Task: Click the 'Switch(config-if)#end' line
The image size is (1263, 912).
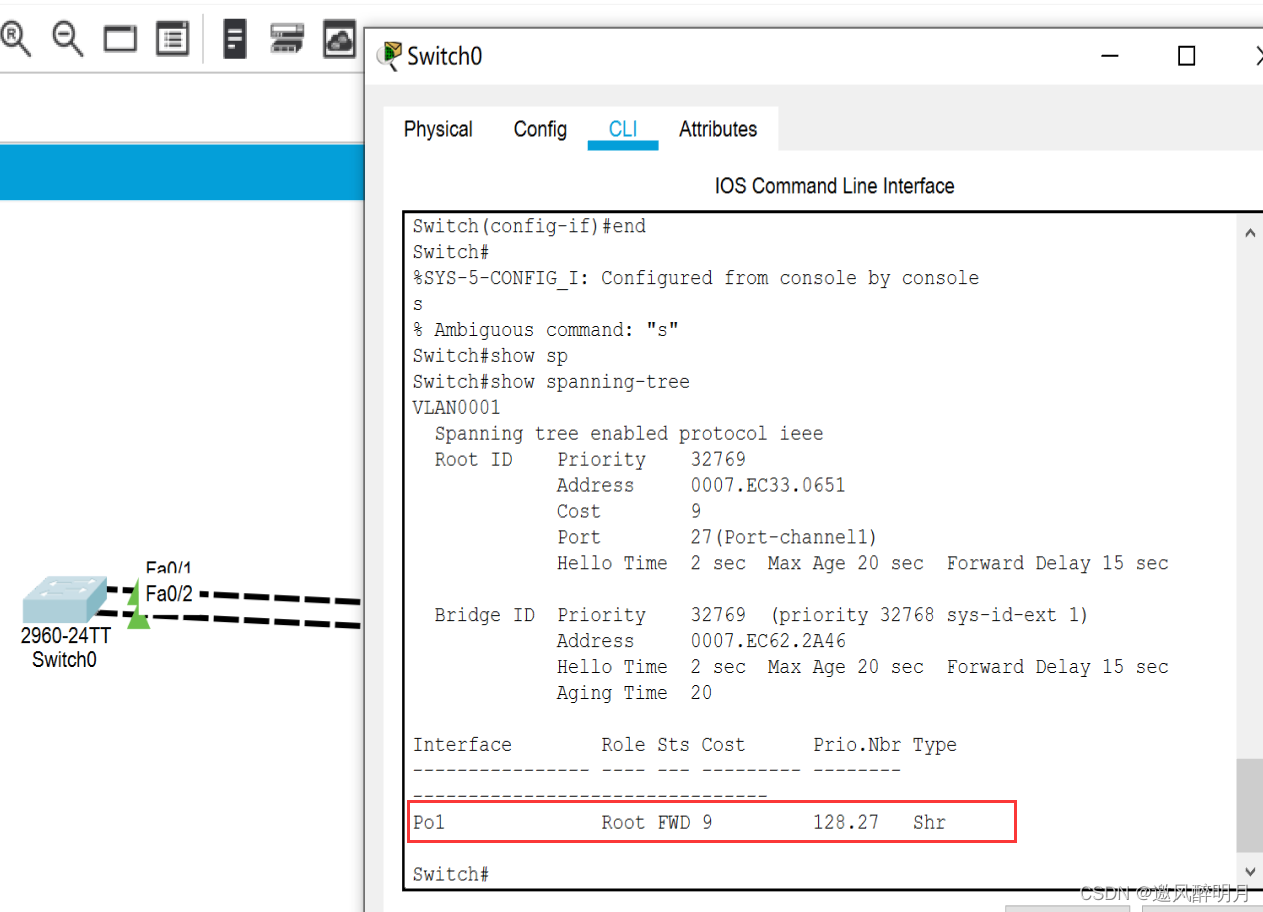Action: (529, 226)
